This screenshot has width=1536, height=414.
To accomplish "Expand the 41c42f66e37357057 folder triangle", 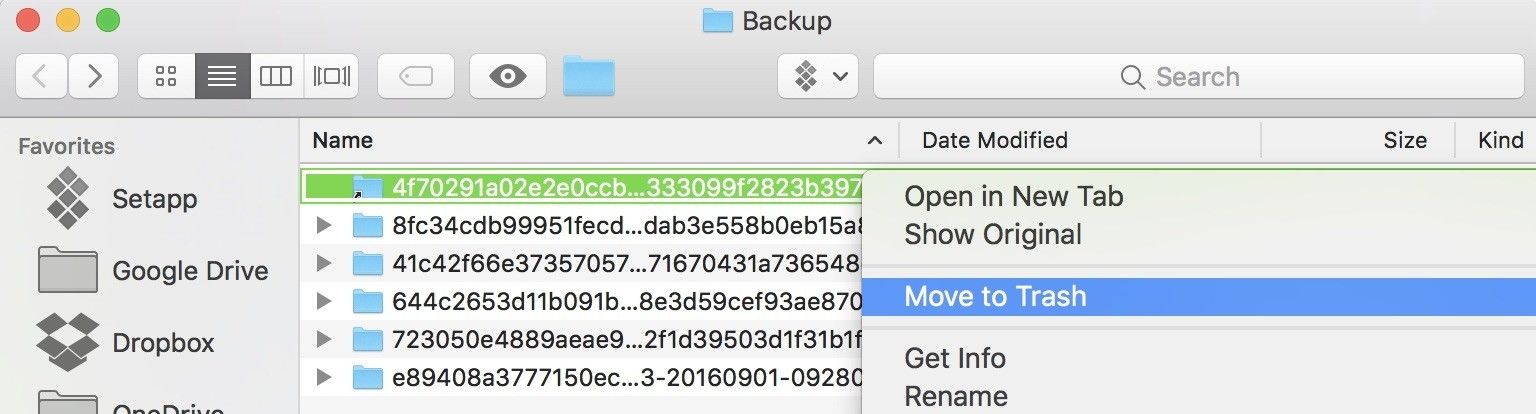I will click(322, 263).
